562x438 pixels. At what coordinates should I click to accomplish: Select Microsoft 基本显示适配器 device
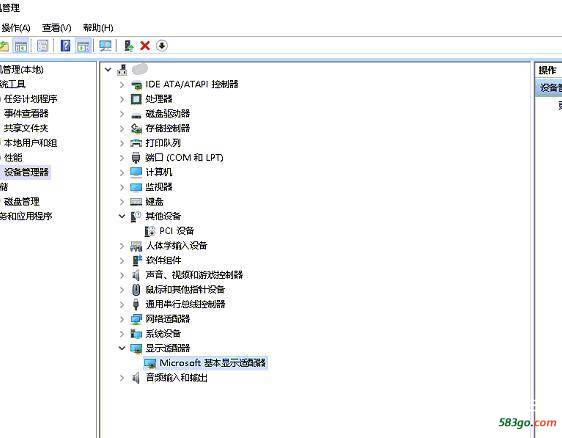(212, 363)
